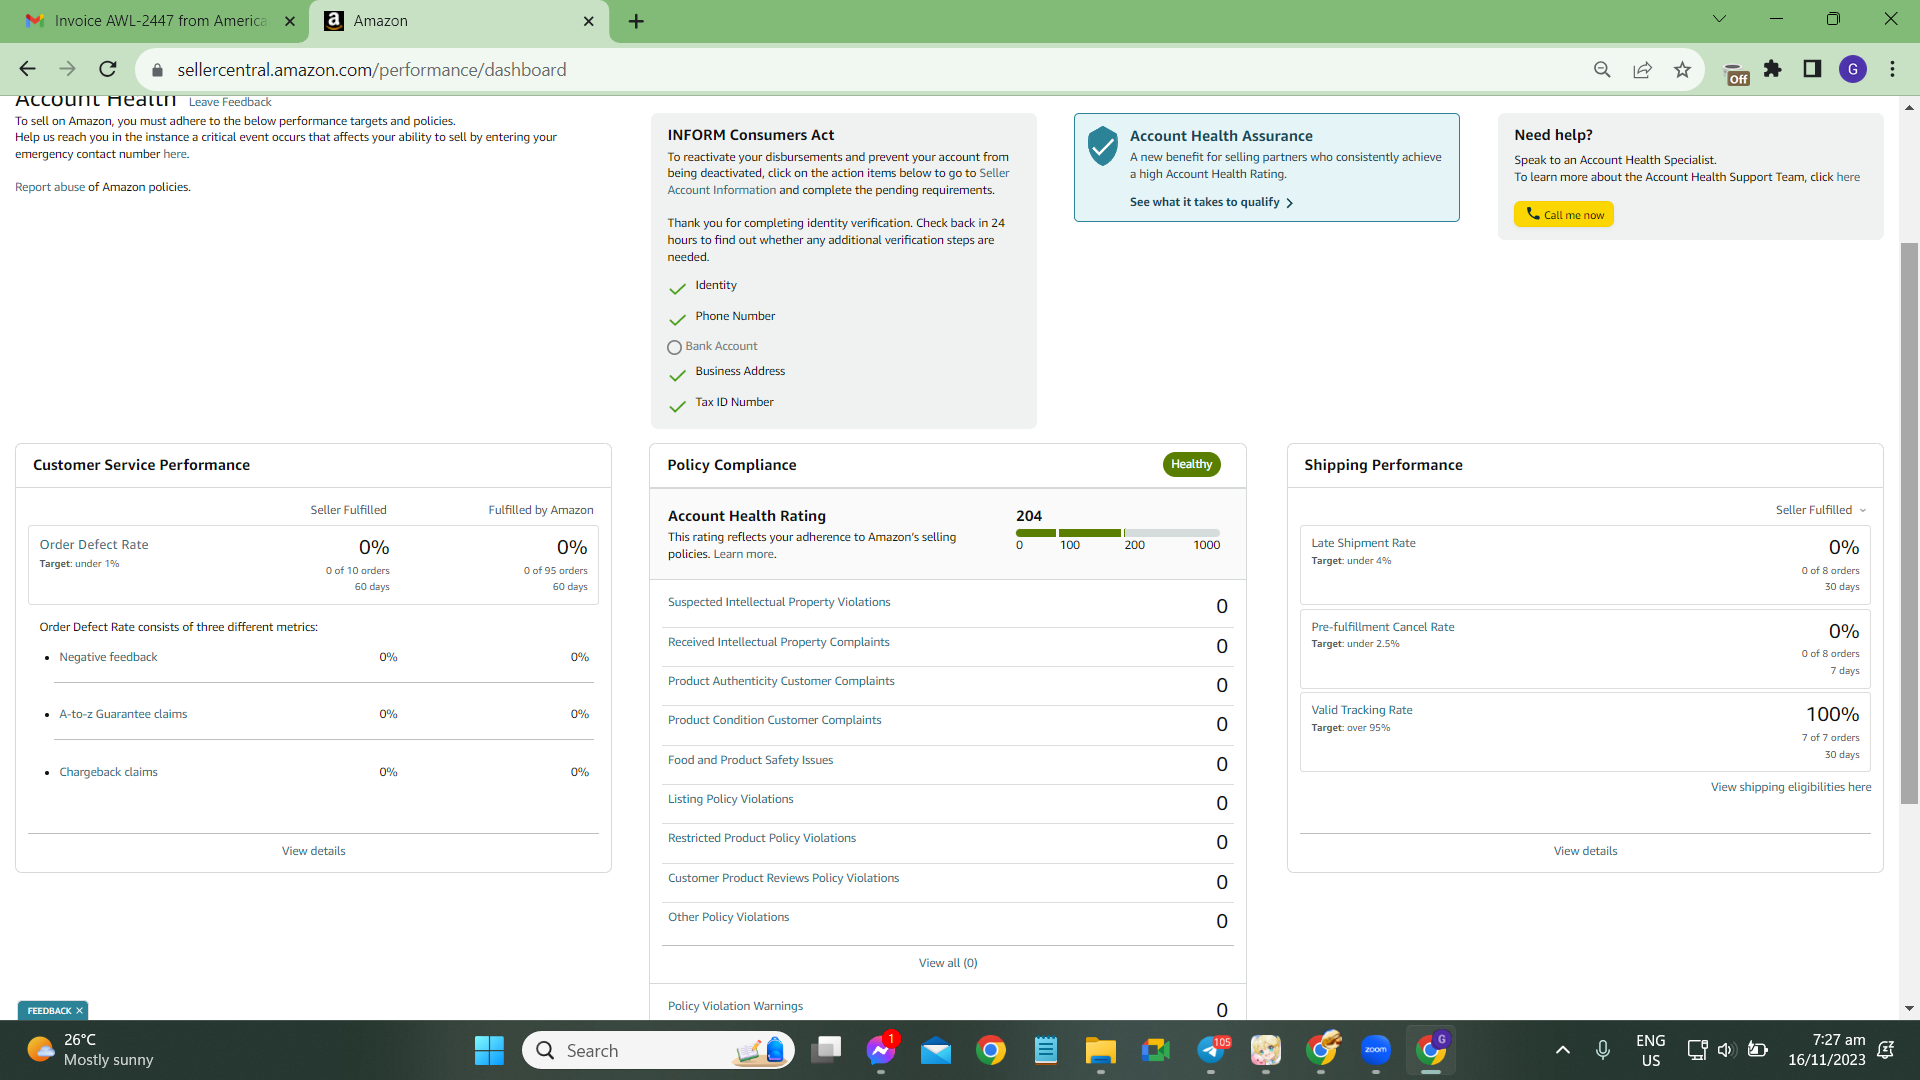This screenshot has width=1920, height=1080.
Task: Open the Notepad app on the taskbar
Action: (x=1046, y=1050)
